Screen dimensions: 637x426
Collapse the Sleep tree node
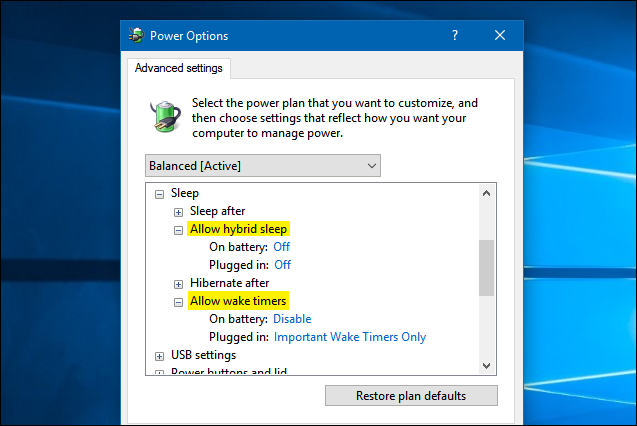160,193
